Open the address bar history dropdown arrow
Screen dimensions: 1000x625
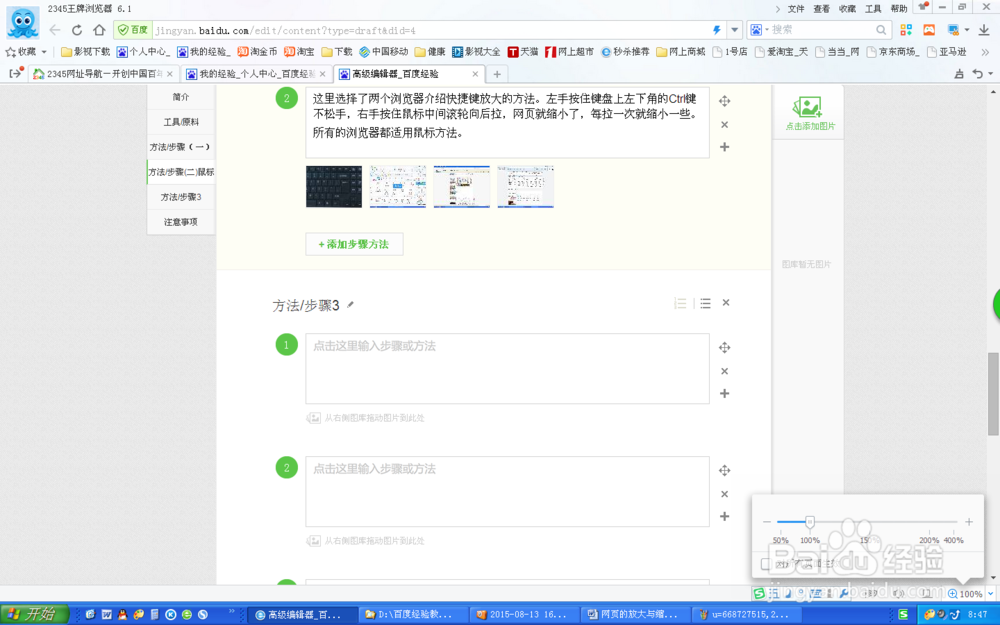(733, 29)
